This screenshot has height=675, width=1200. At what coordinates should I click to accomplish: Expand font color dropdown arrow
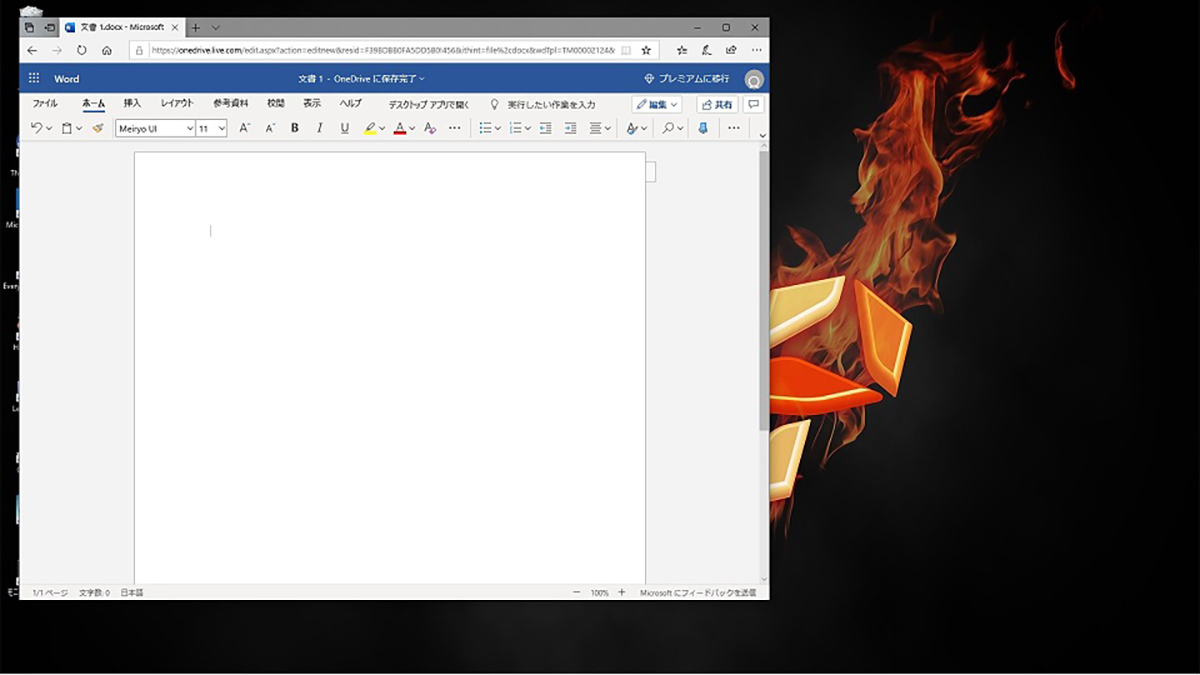click(x=412, y=128)
